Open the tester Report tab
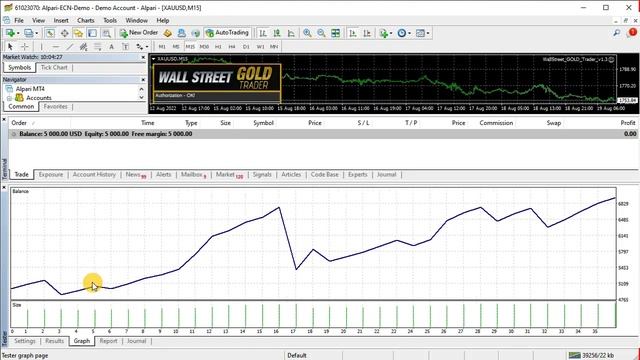The width and height of the screenshot is (640, 360). click(108, 341)
